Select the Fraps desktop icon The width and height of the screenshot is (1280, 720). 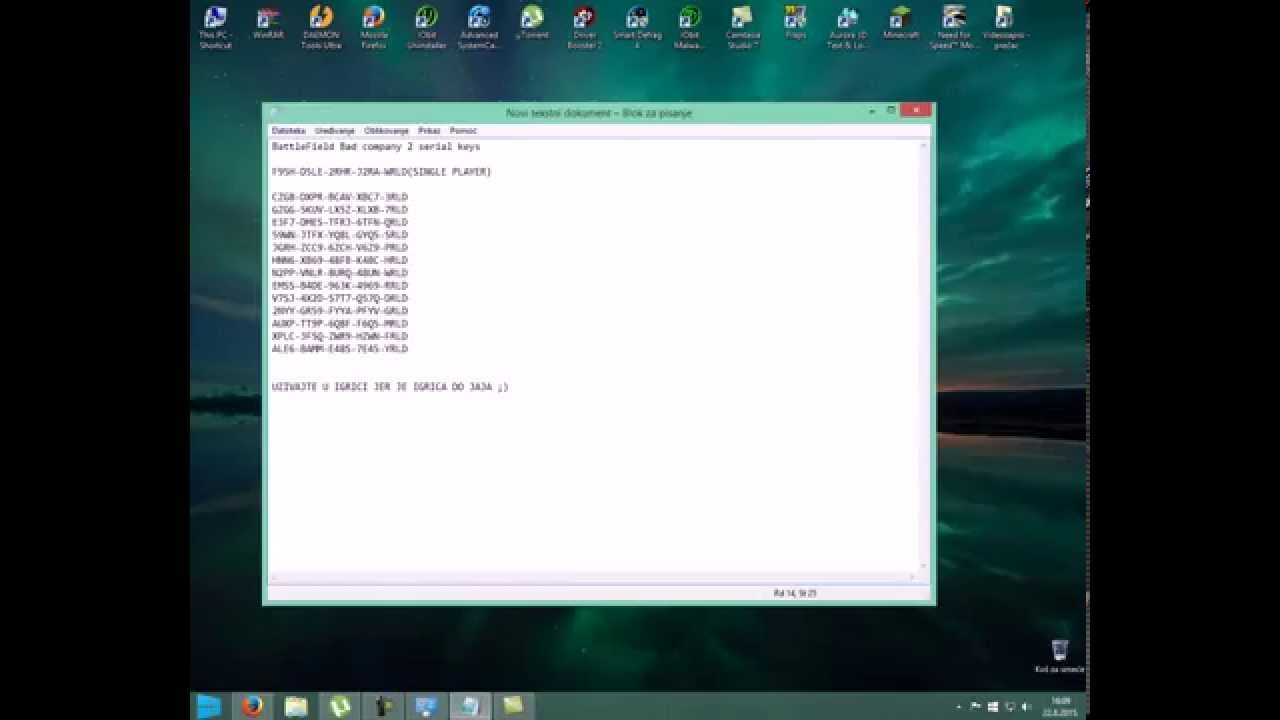point(795,23)
